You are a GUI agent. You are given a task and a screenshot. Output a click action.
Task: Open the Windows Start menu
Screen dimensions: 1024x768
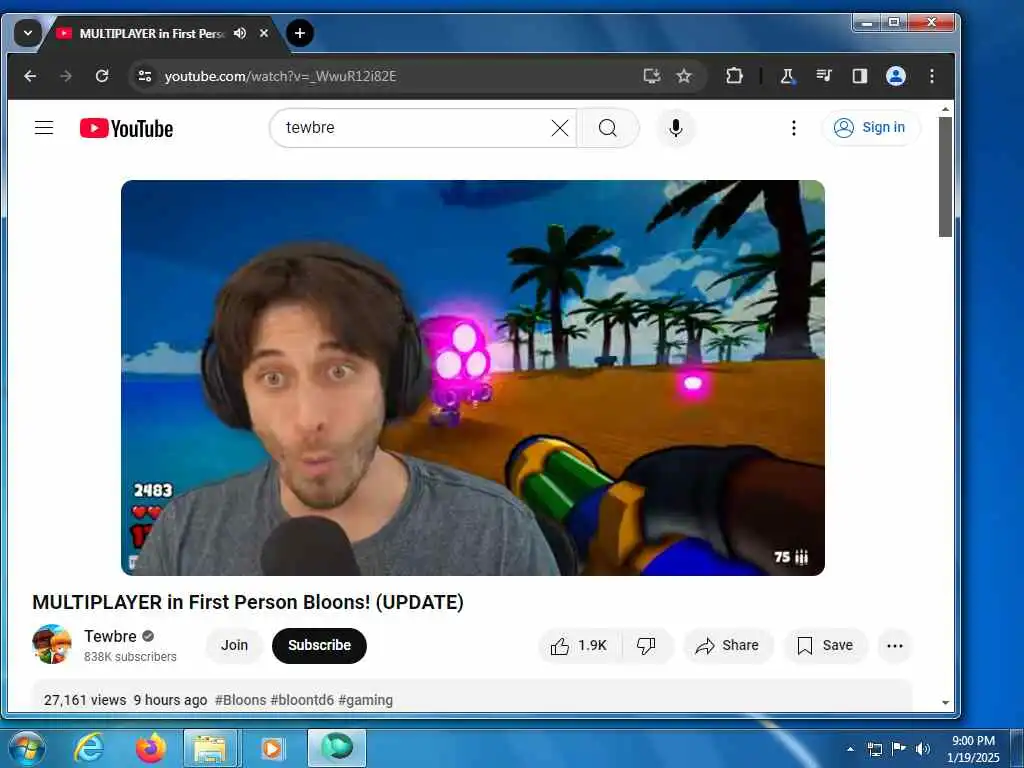pyautogui.click(x=27, y=748)
